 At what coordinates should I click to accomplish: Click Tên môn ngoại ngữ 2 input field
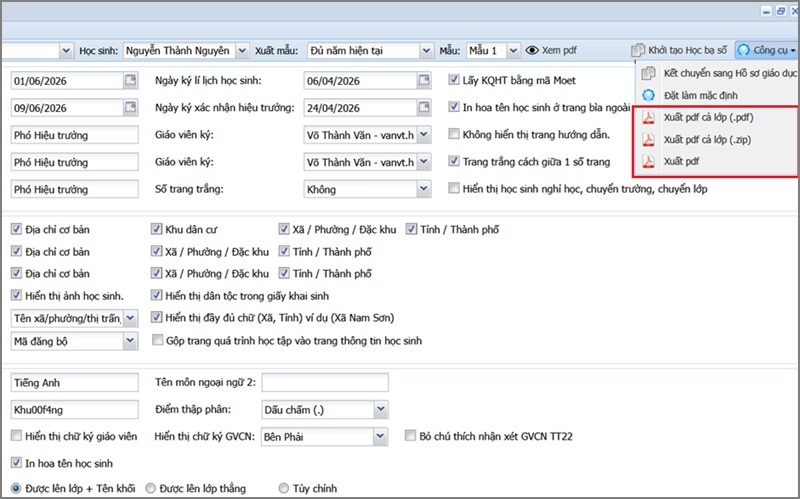[325, 382]
